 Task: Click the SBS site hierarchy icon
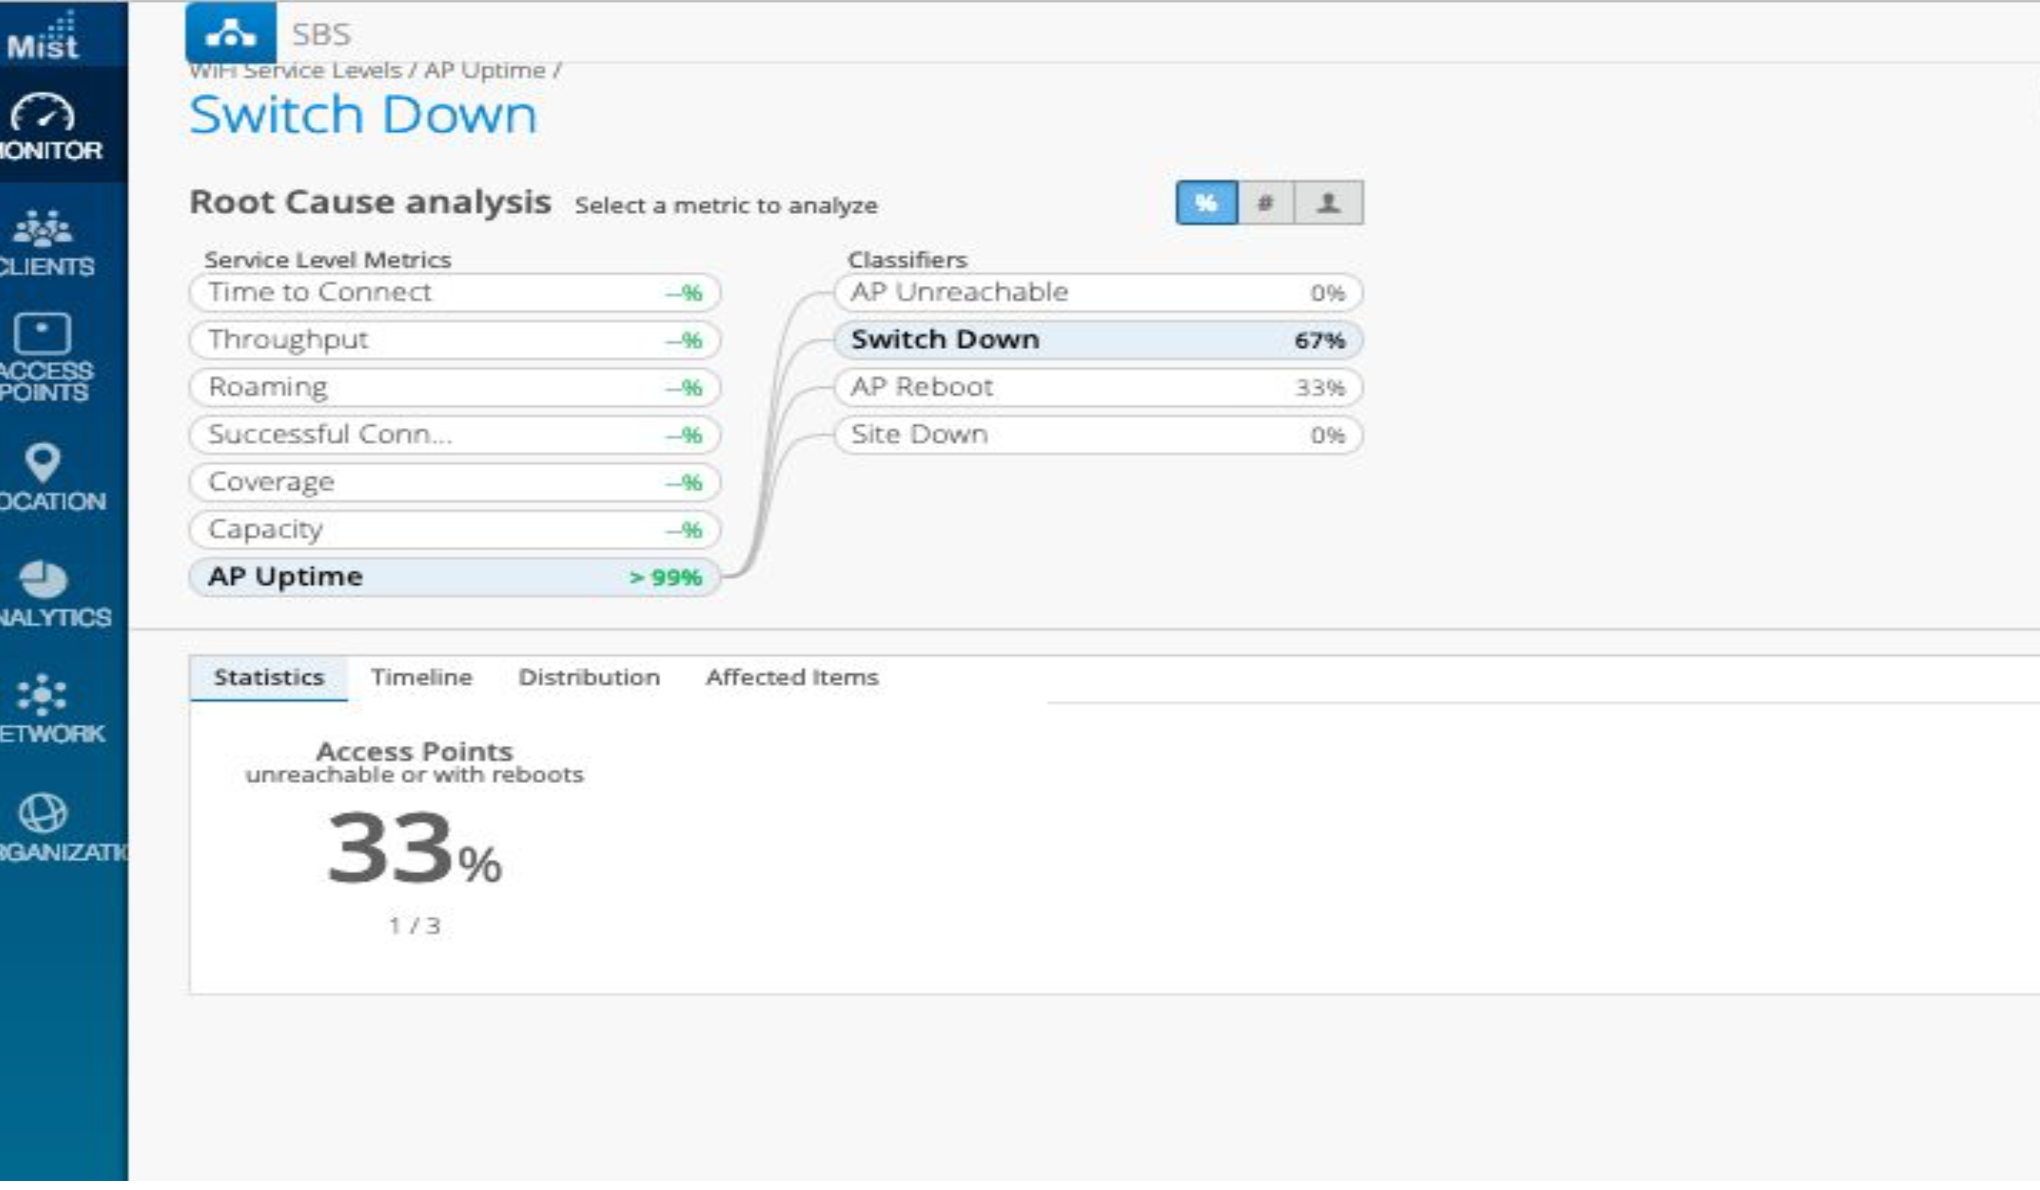tap(230, 33)
